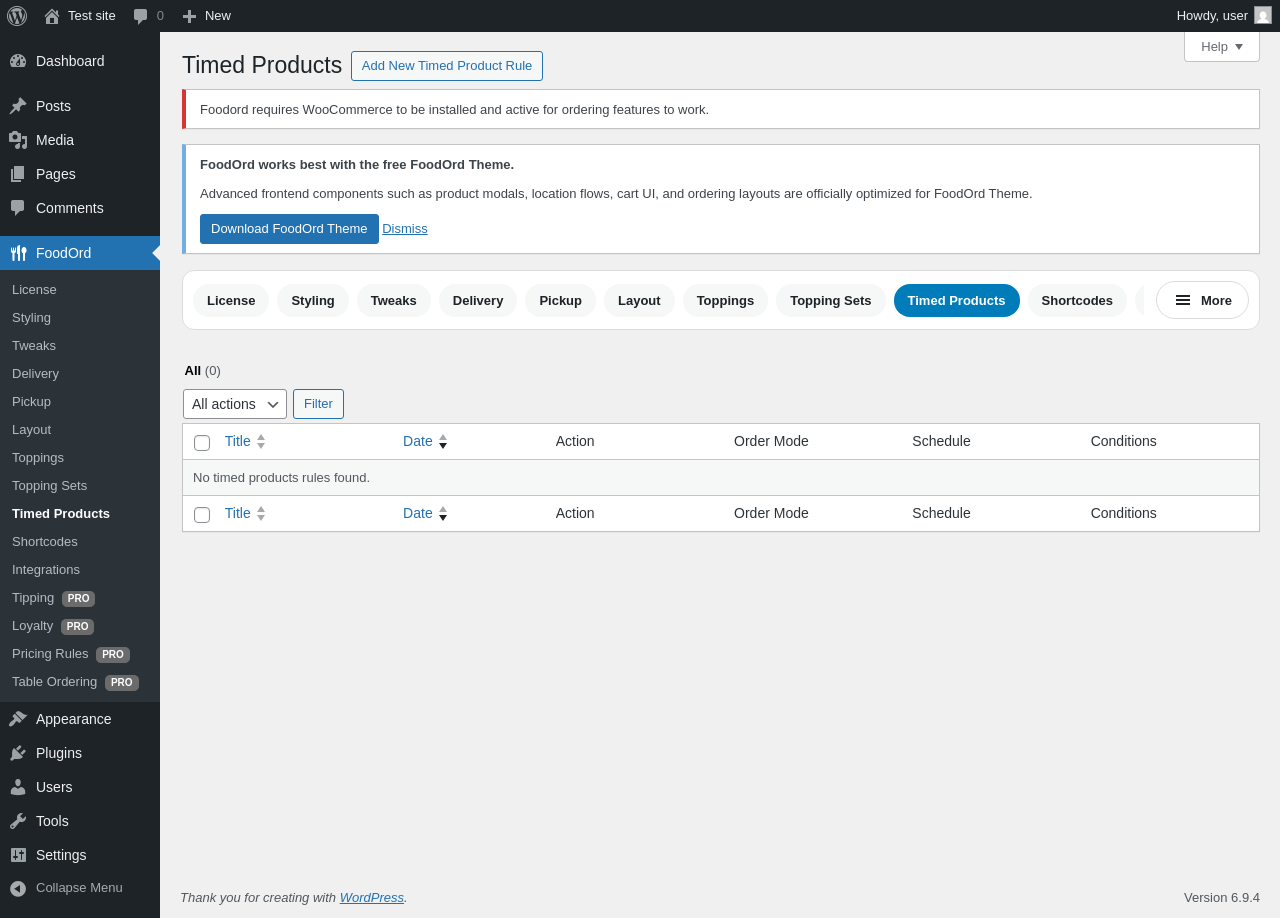Click the Dashboard gauge icon
This screenshot has height=918, width=1280.
(x=18, y=61)
